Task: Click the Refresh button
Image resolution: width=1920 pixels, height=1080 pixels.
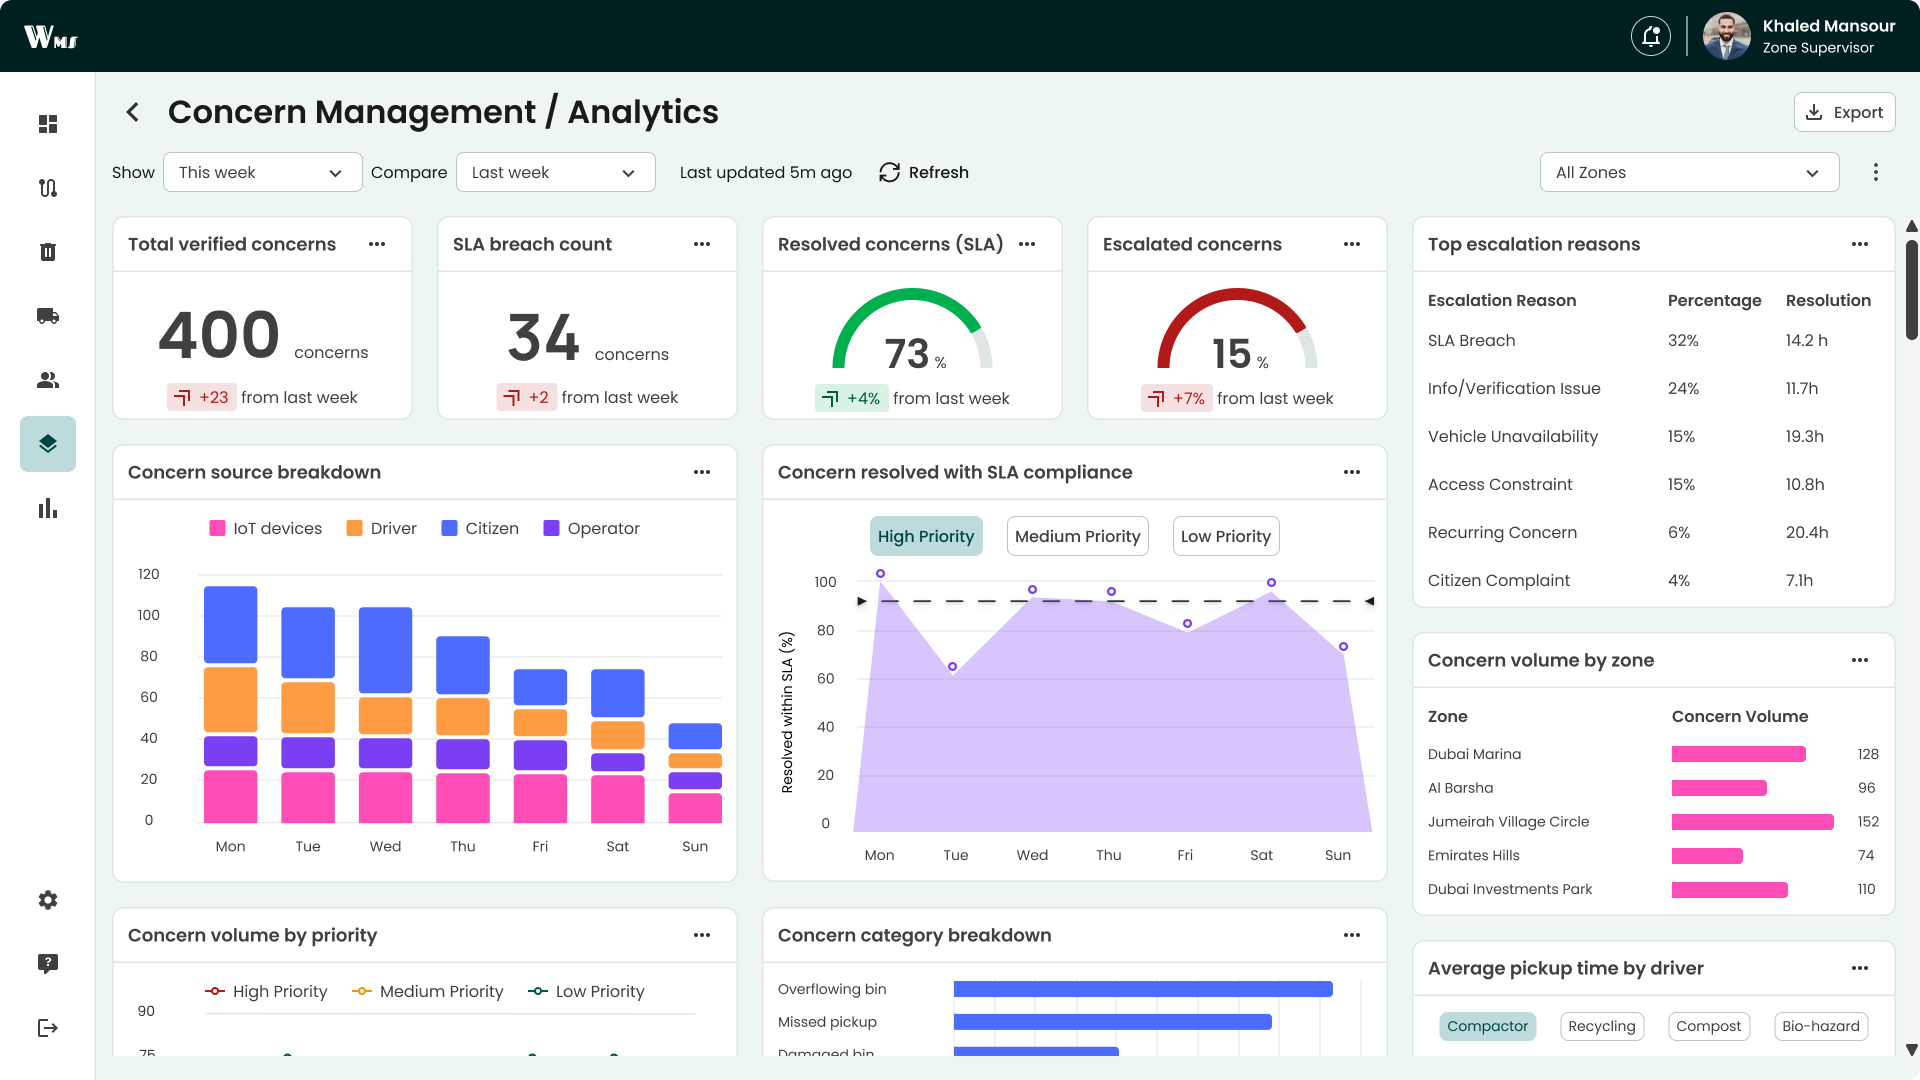Action: [924, 172]
